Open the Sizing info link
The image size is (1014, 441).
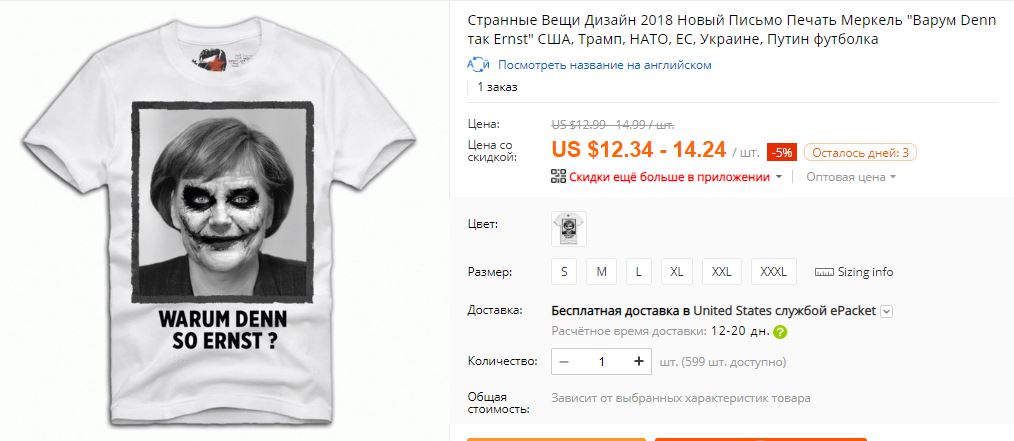(x=865, y=272)
